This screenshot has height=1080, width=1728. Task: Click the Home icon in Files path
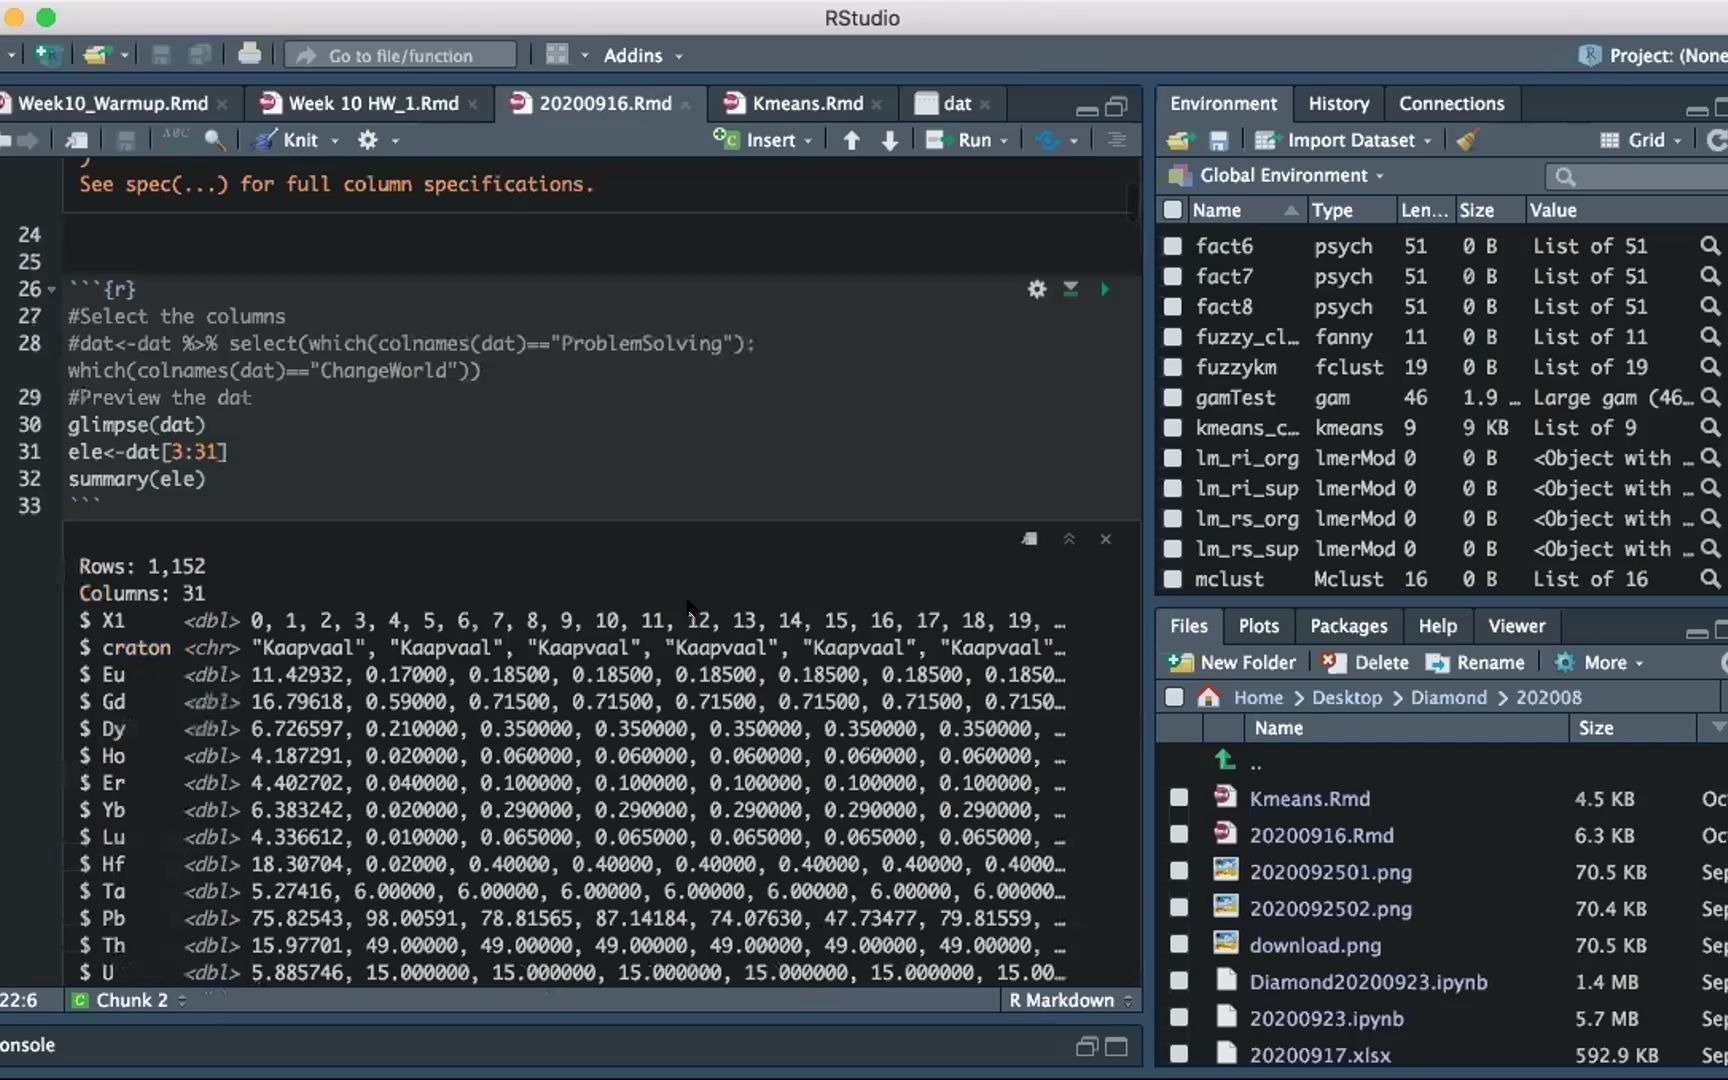coord(1208,697)
